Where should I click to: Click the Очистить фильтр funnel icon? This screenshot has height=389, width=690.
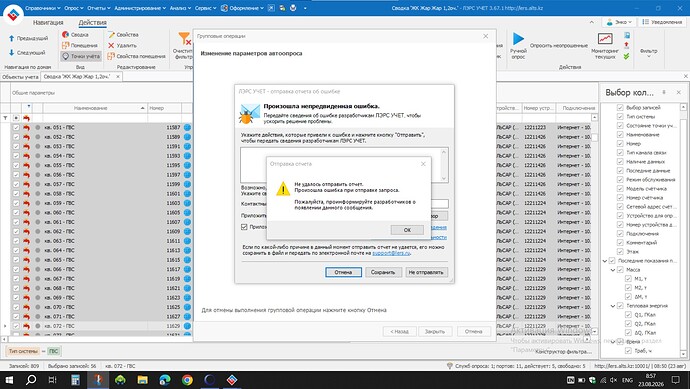(x=184, y=38)
